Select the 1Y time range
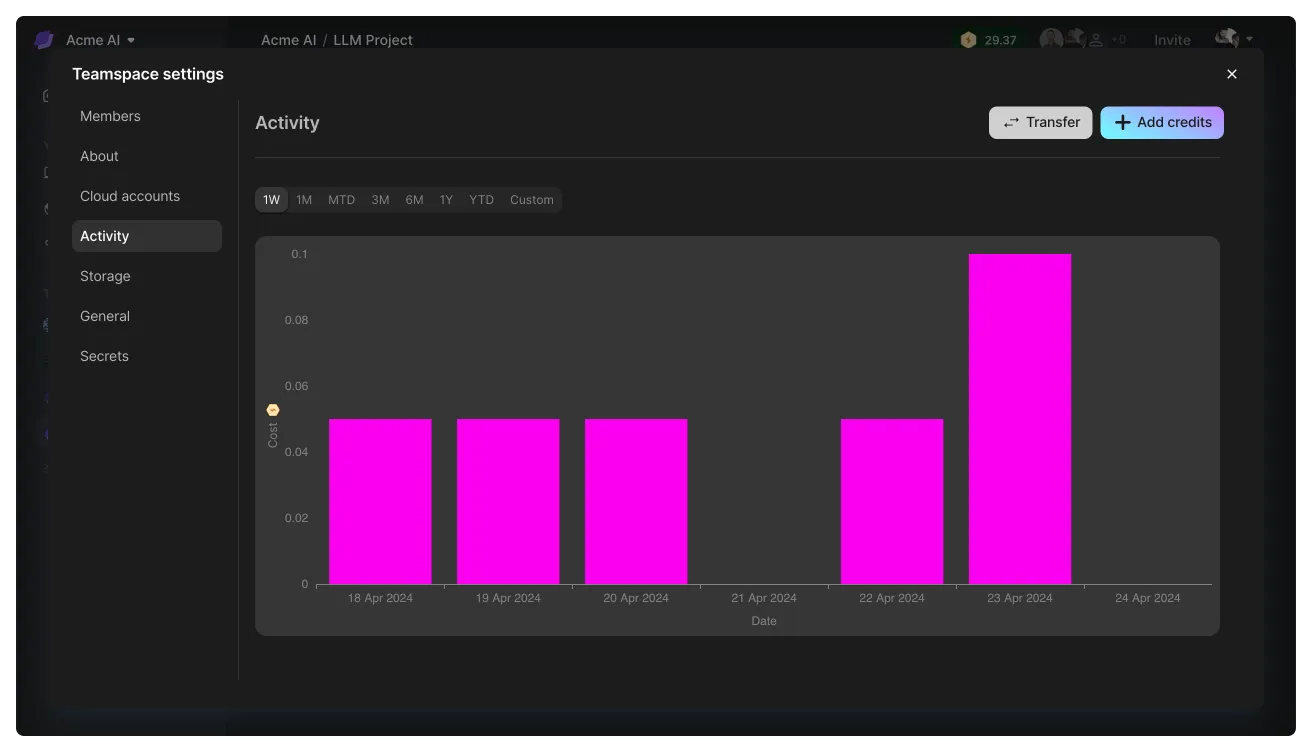 pyautogui.click(x=446, y=200)
